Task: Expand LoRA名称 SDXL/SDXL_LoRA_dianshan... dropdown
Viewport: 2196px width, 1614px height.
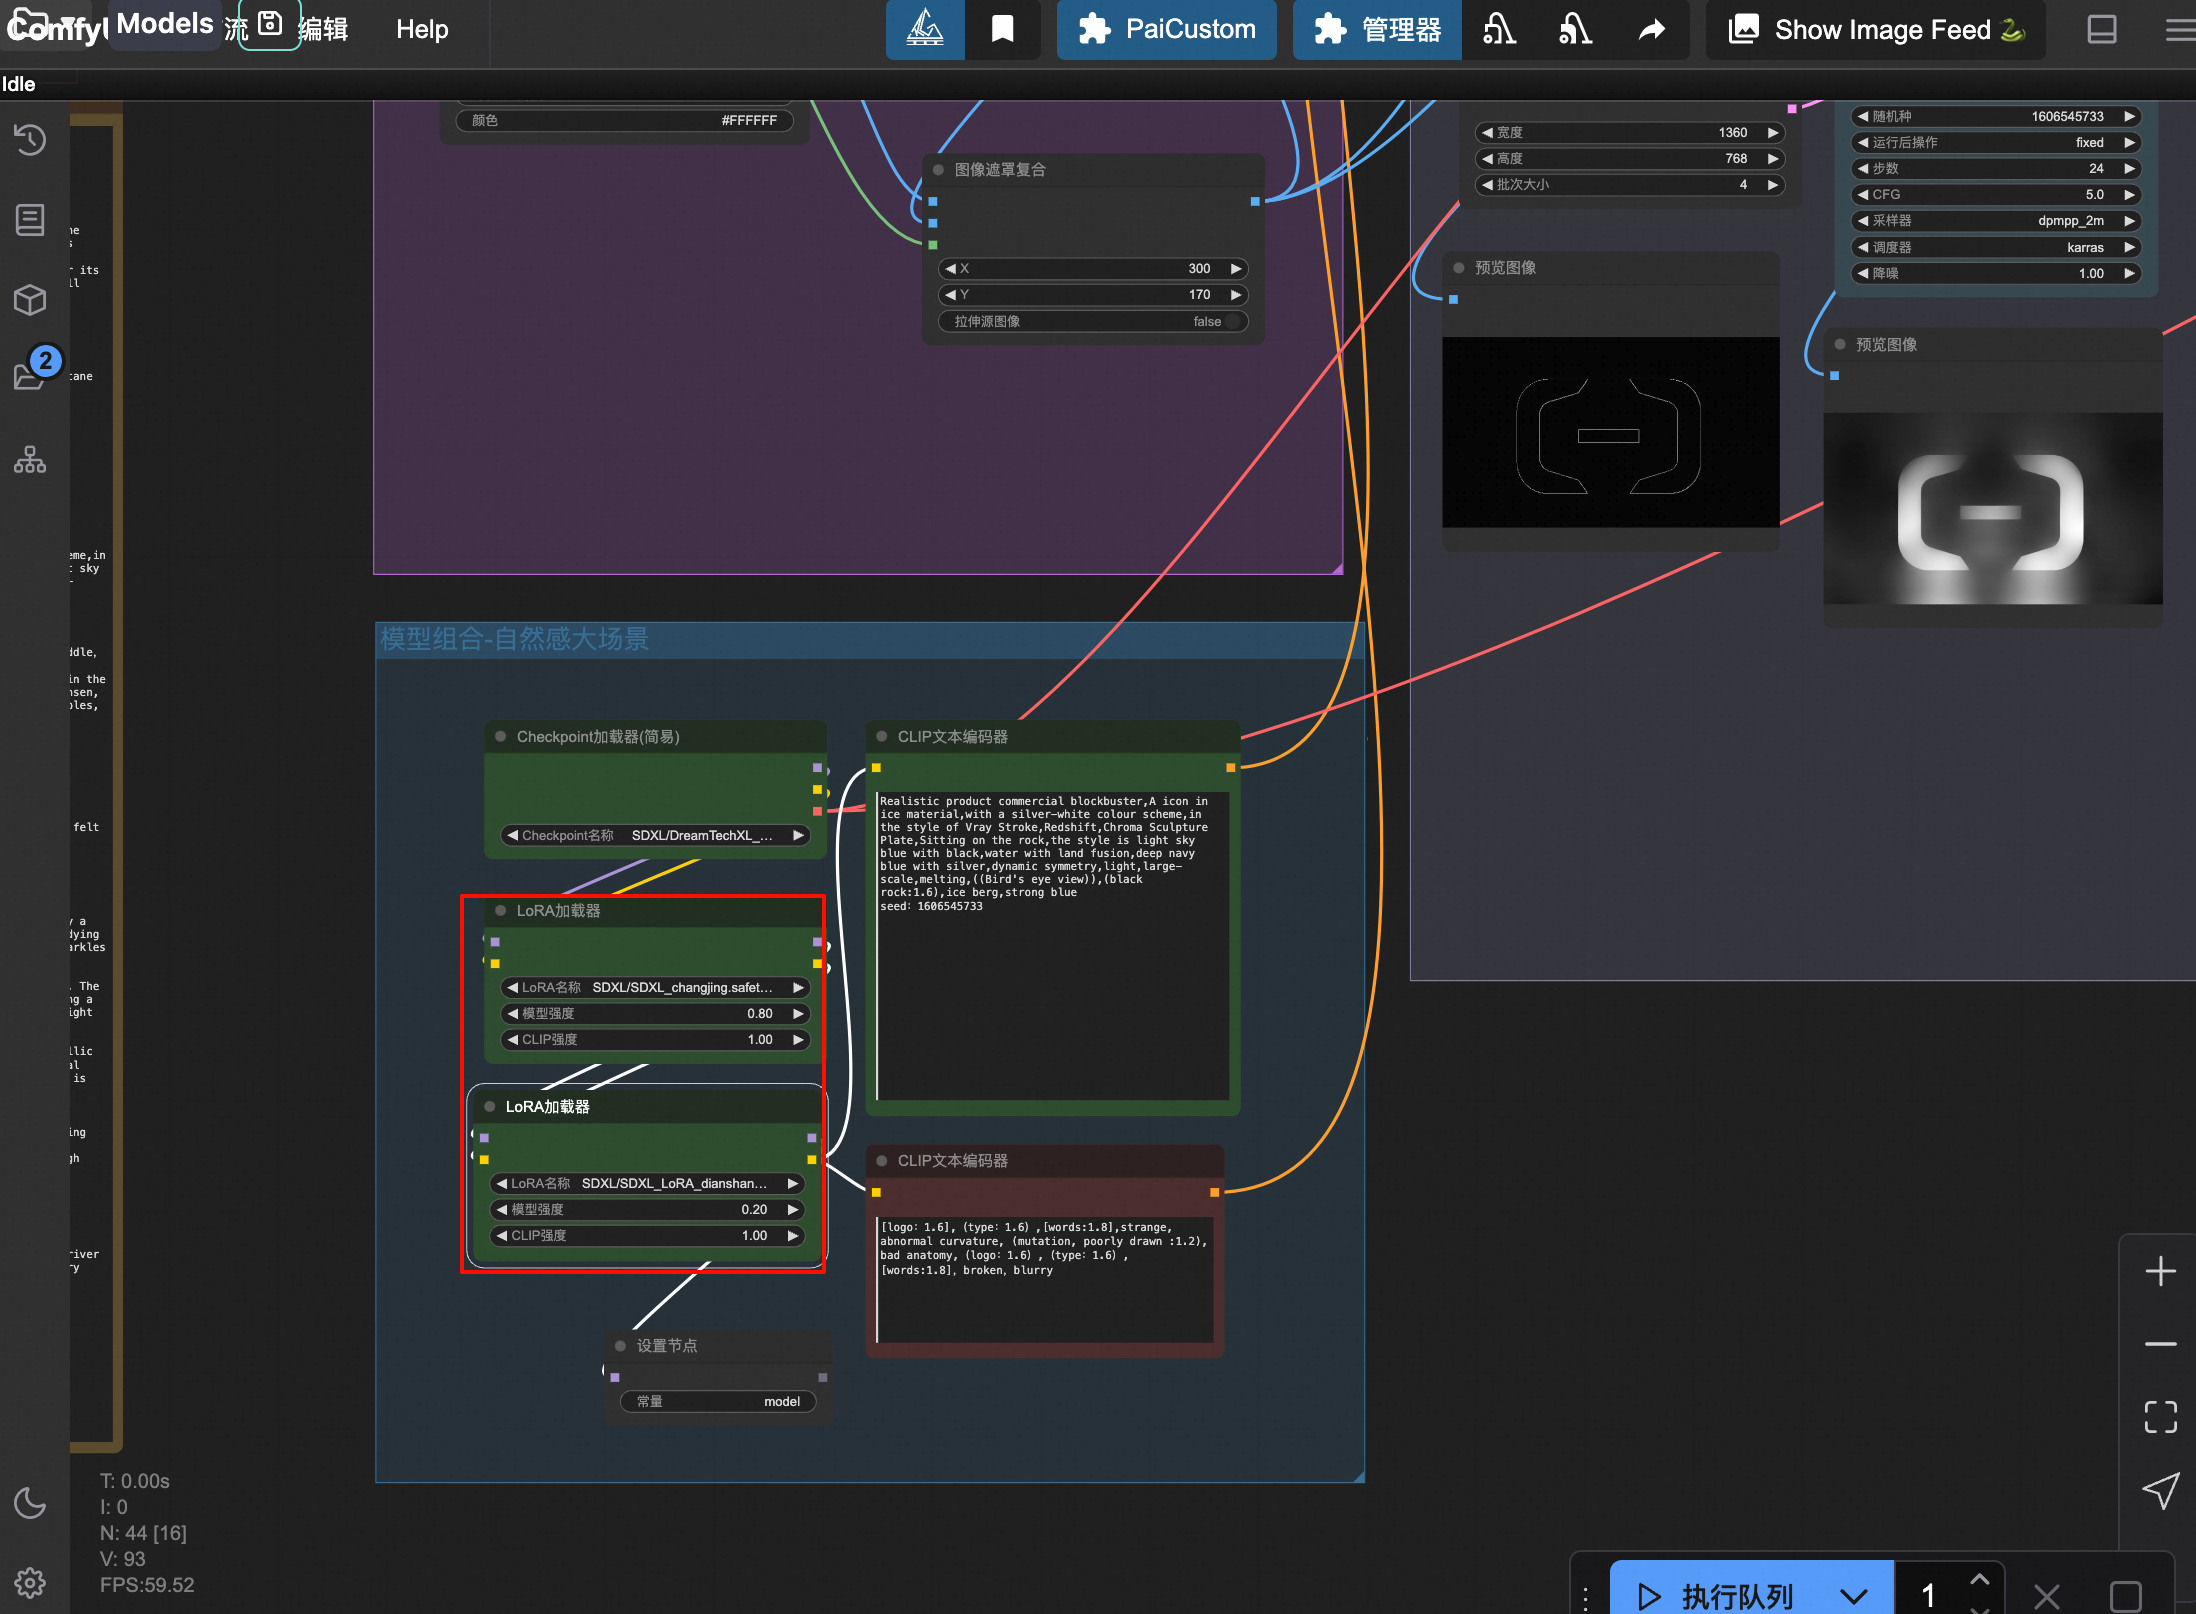Action: (x=655, y=1183)
